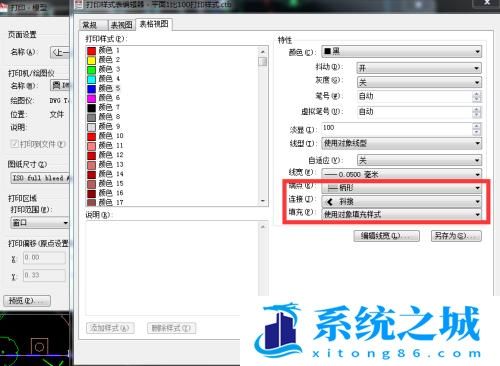The image size is (500, 366).
Task: Pick plot style 颜色 16
Action: pos(106,193)
